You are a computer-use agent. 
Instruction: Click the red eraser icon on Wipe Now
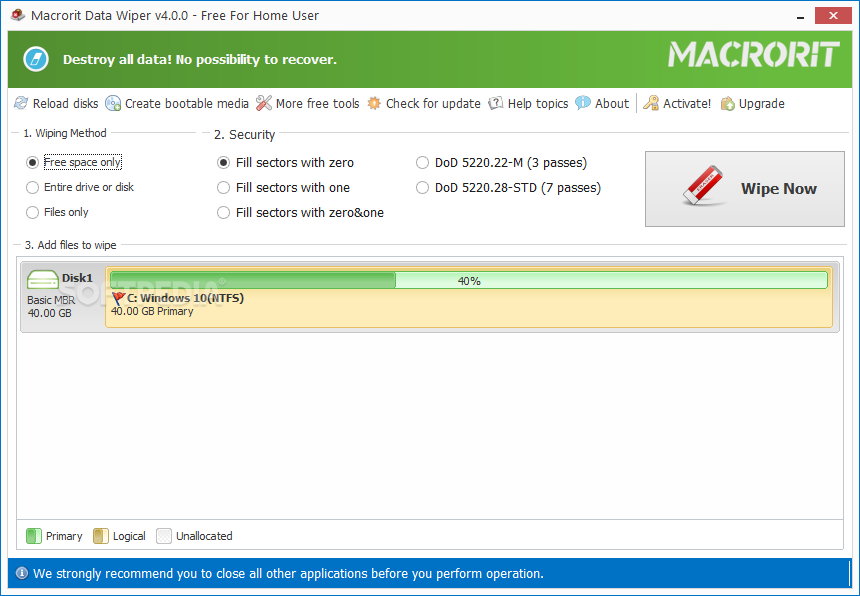pyautogui.click(x=704, y=185)
